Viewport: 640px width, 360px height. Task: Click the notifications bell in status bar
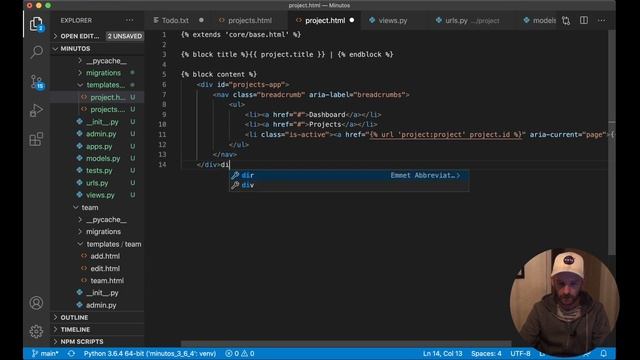pyautogui.click(x=603, y=353)
